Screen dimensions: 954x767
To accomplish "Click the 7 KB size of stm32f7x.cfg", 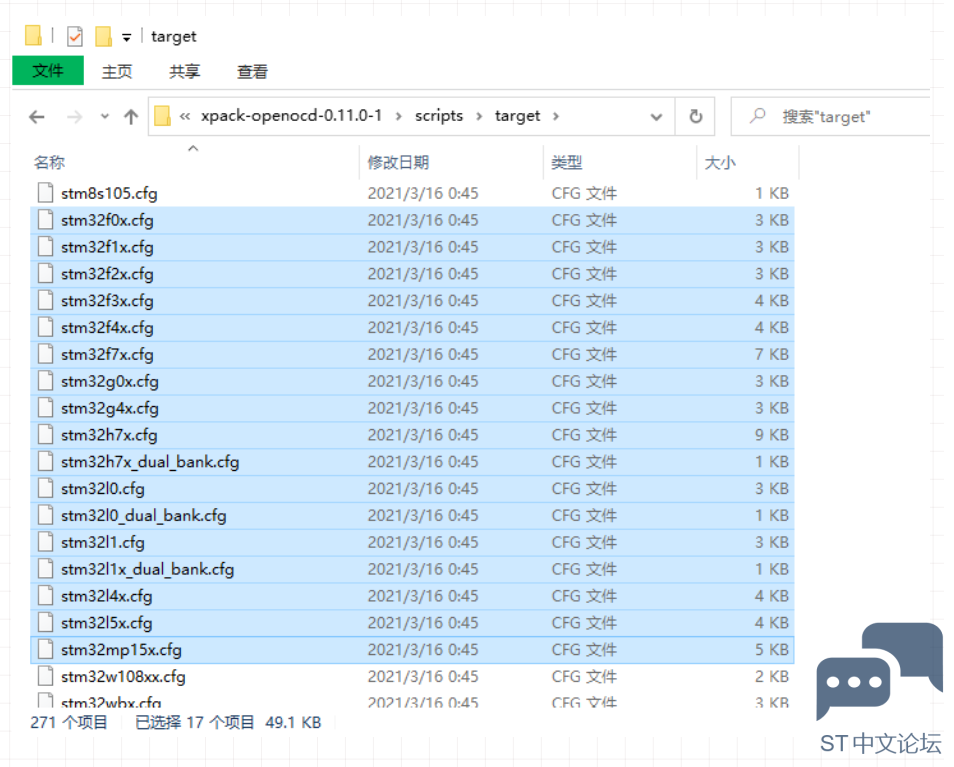I will point(771,354).
